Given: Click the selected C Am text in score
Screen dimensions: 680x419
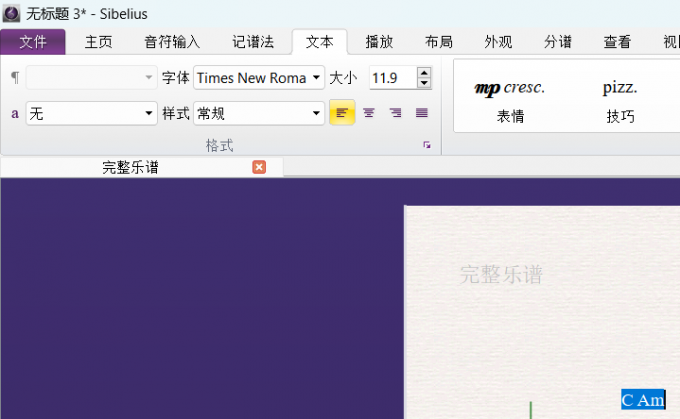Looking at the screenshot, I should [x=643, y=400].
